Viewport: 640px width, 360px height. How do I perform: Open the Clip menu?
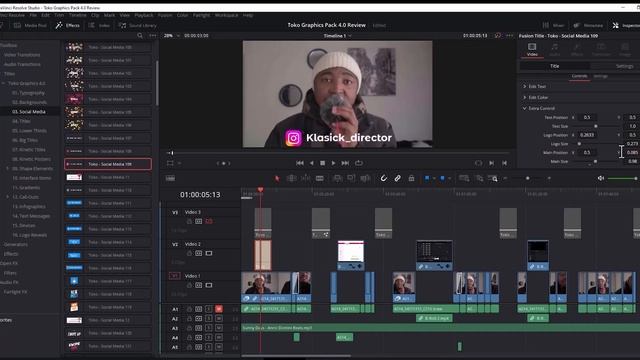[95, 15]
